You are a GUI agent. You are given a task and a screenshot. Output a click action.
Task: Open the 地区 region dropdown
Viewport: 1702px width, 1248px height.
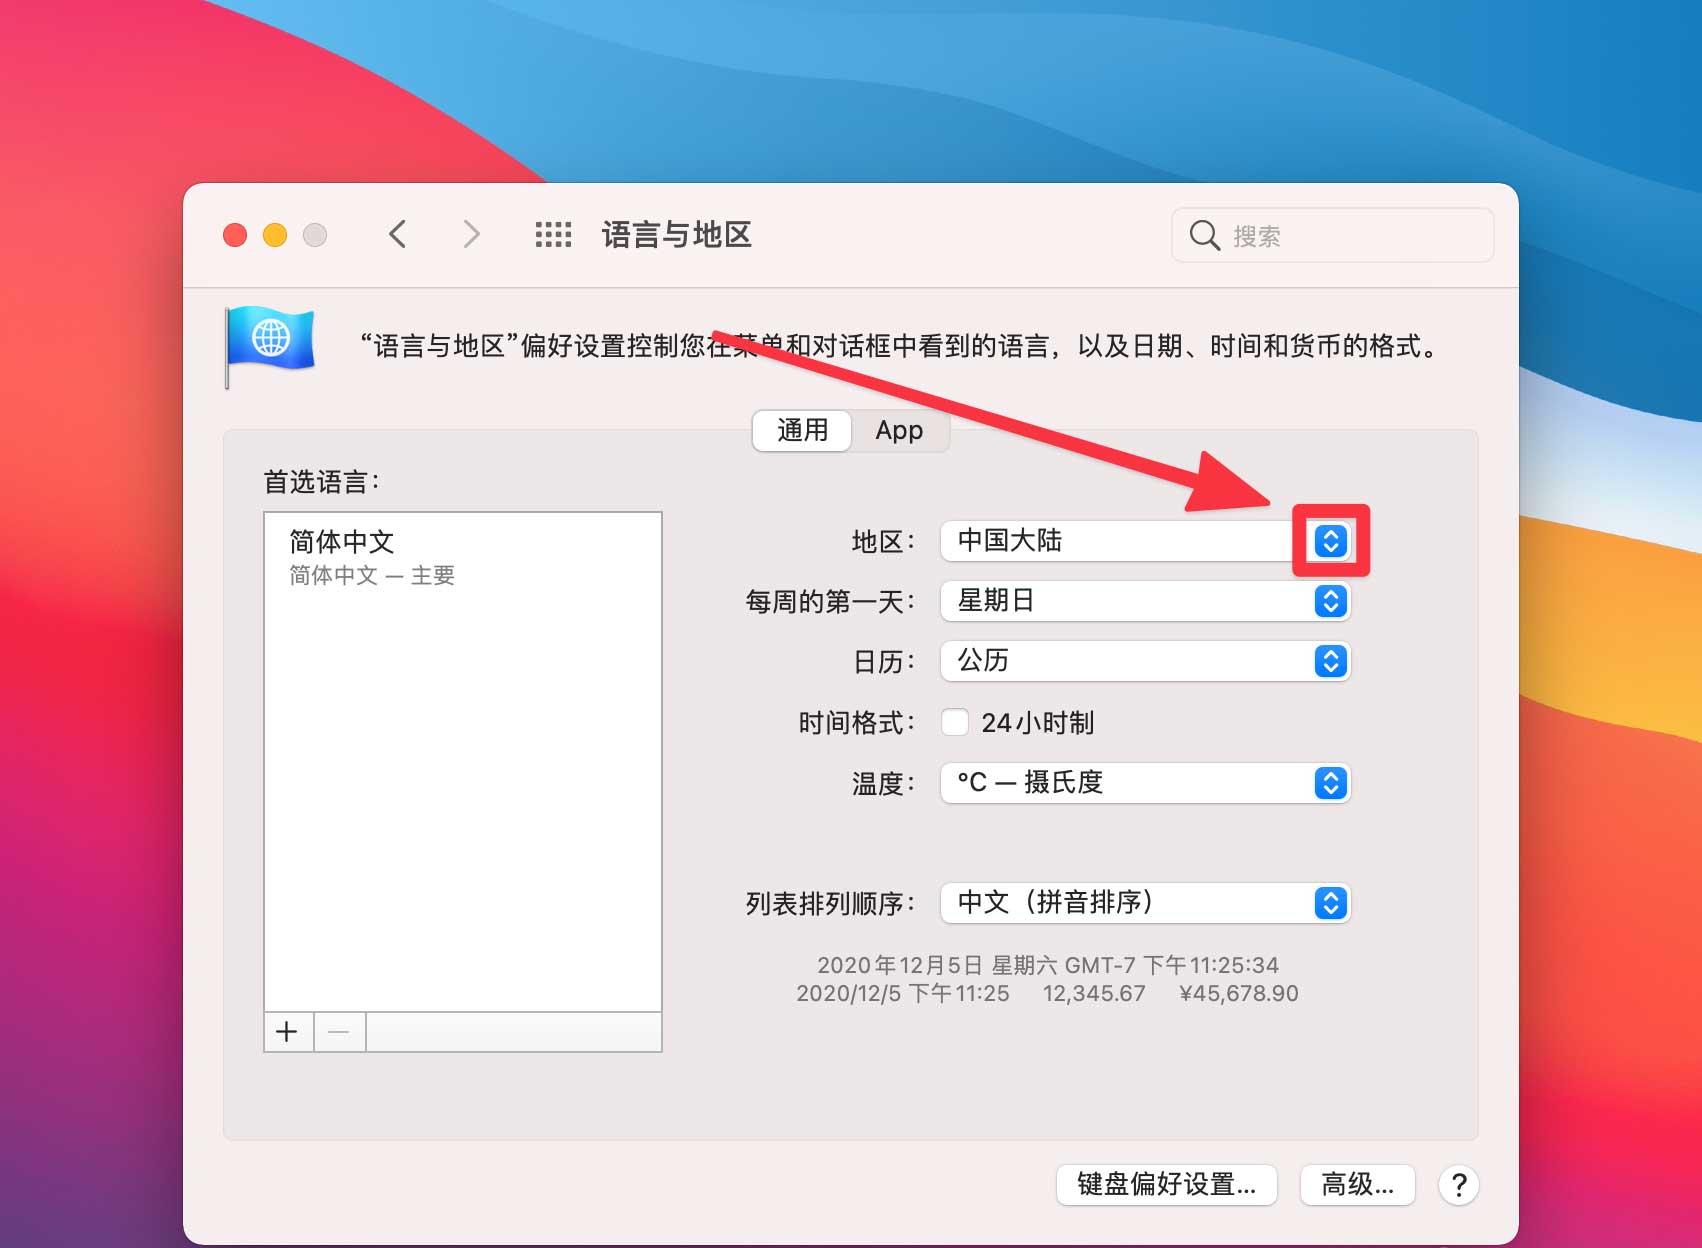pos(1329,541)
